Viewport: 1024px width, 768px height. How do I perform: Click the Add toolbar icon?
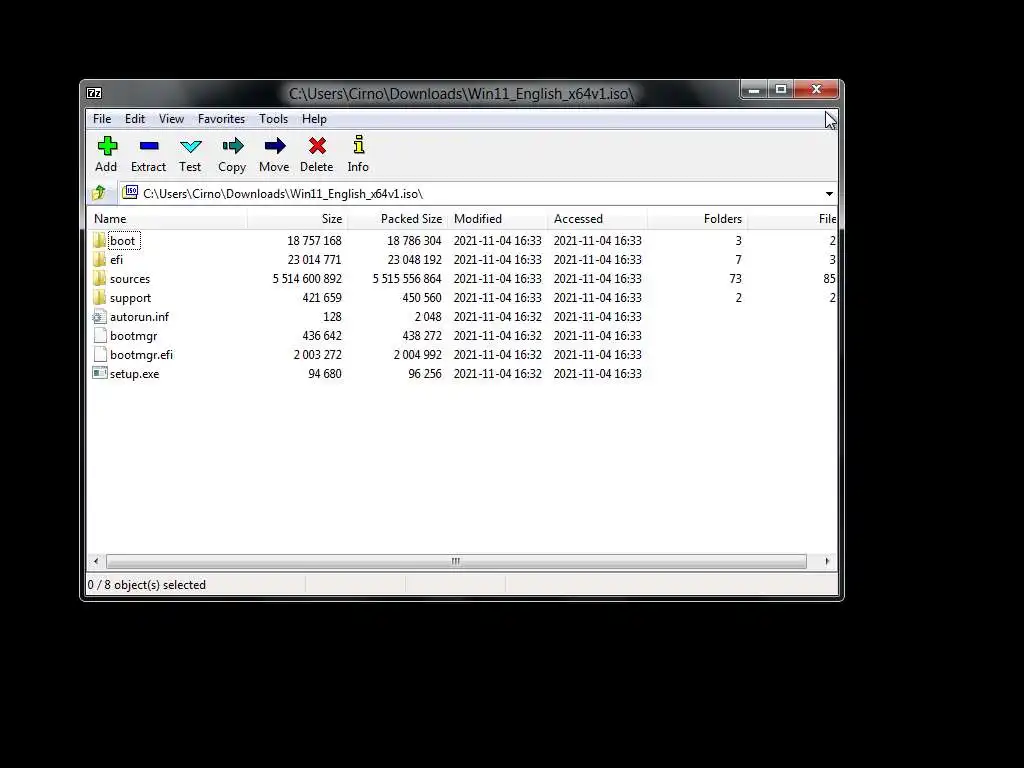click(107, 146)
